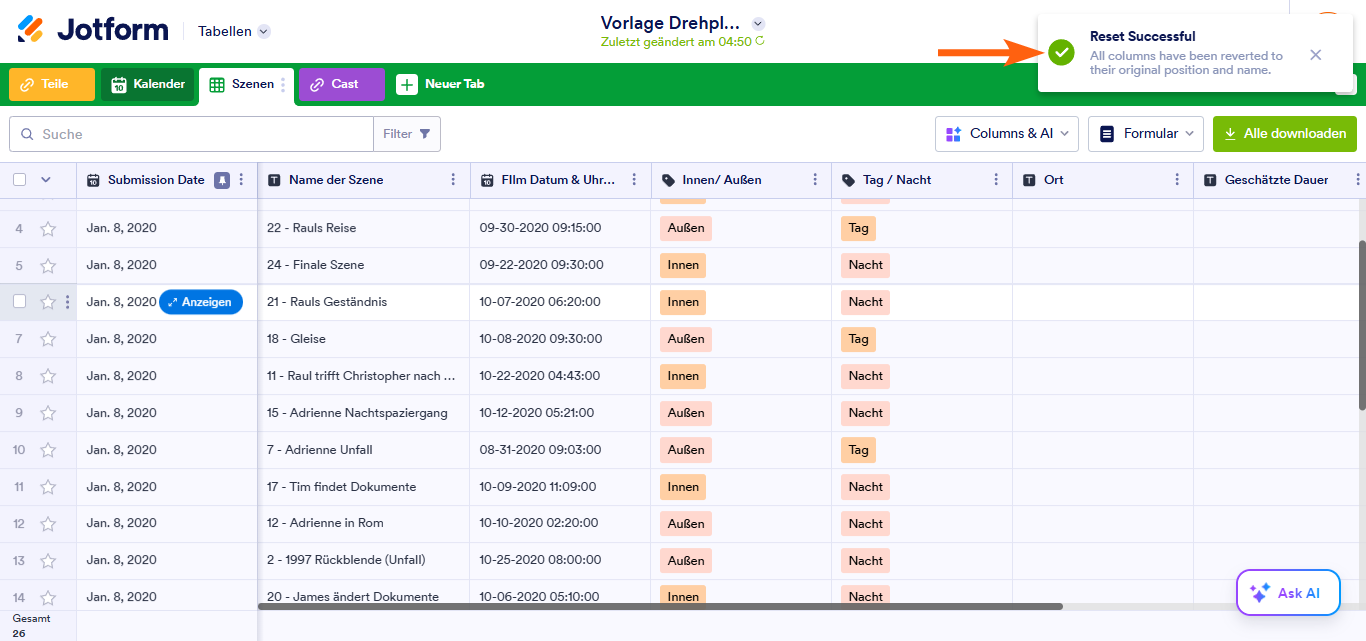Click the pin icon on Submission Date column
The height and width of the screenshot is (641, 1366).
(x=222, y=180)
